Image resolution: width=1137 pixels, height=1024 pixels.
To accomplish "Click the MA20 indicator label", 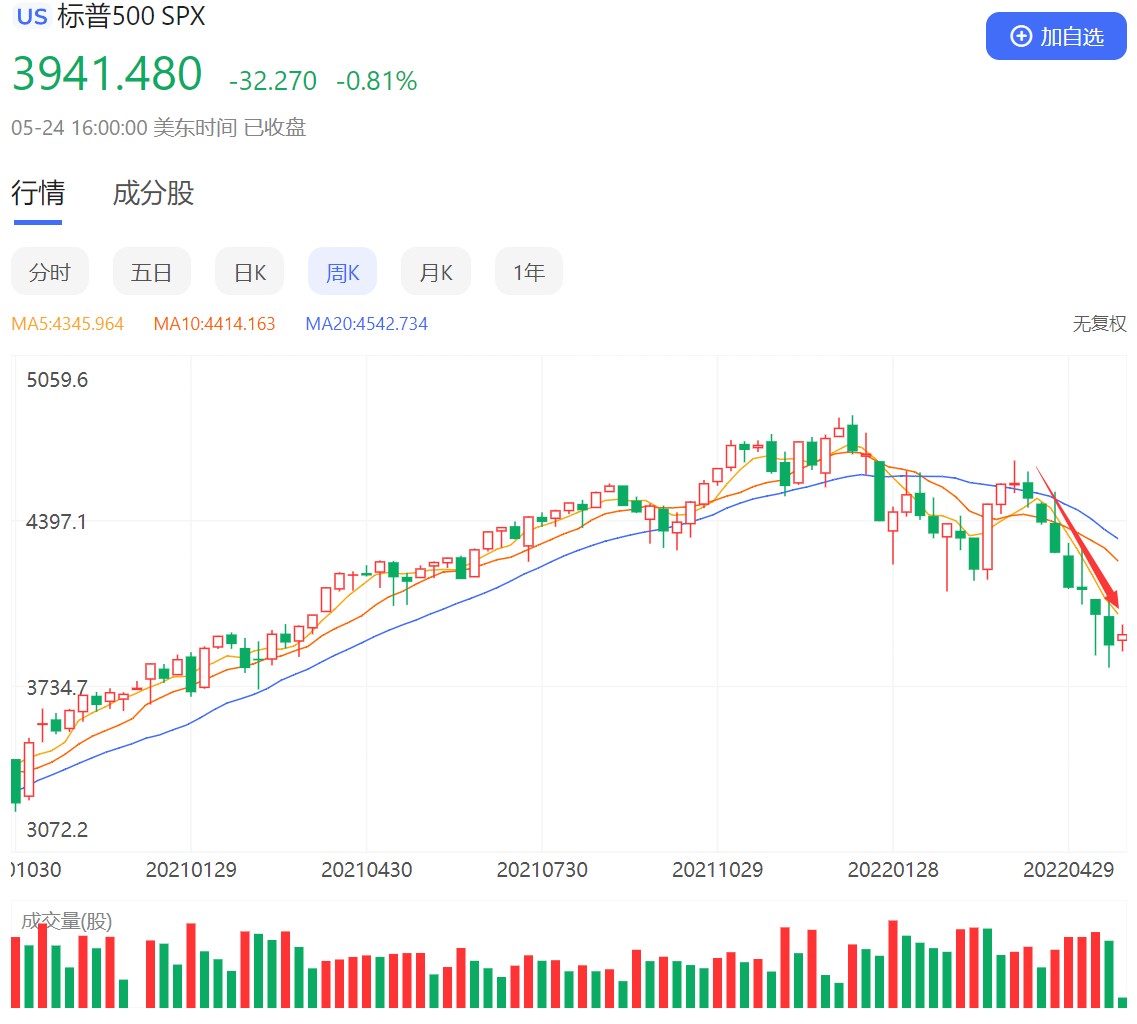I will point(366,324).
